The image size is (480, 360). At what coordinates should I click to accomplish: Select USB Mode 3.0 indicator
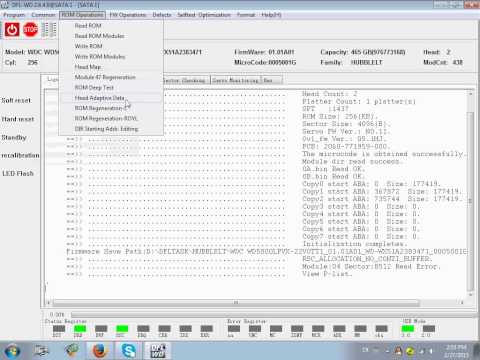(408, 329)
